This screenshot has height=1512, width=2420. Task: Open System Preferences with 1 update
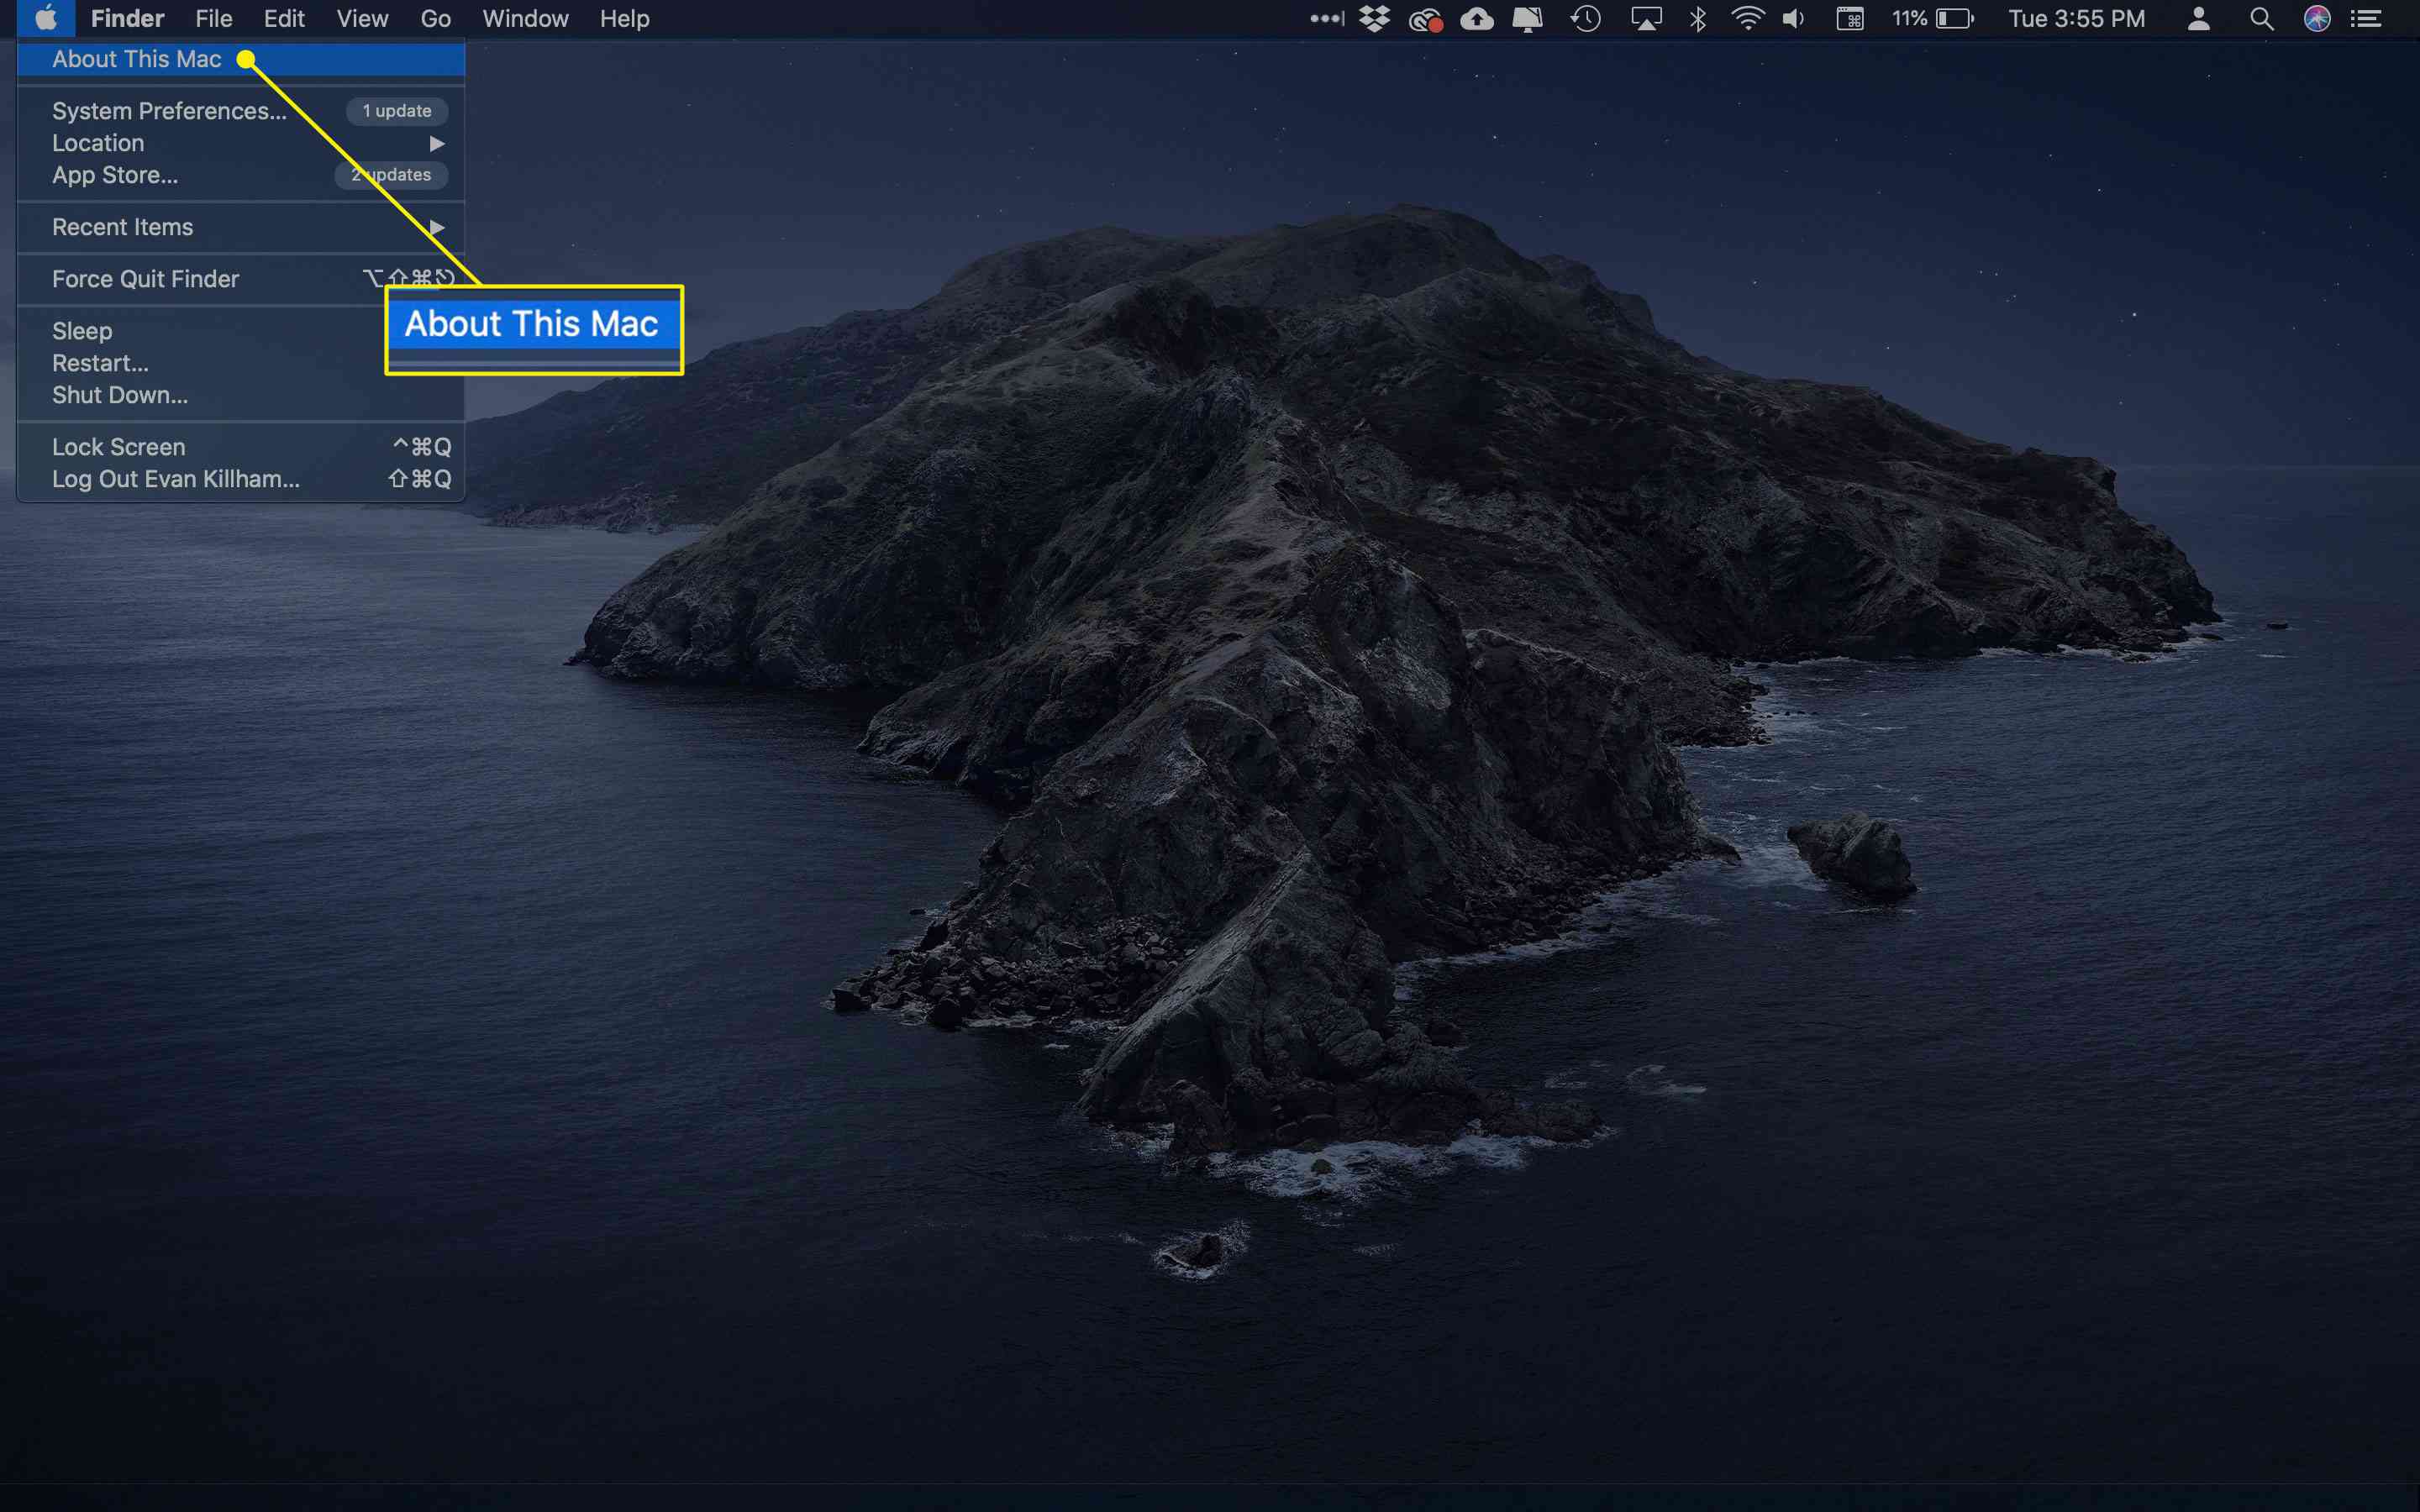169,110
